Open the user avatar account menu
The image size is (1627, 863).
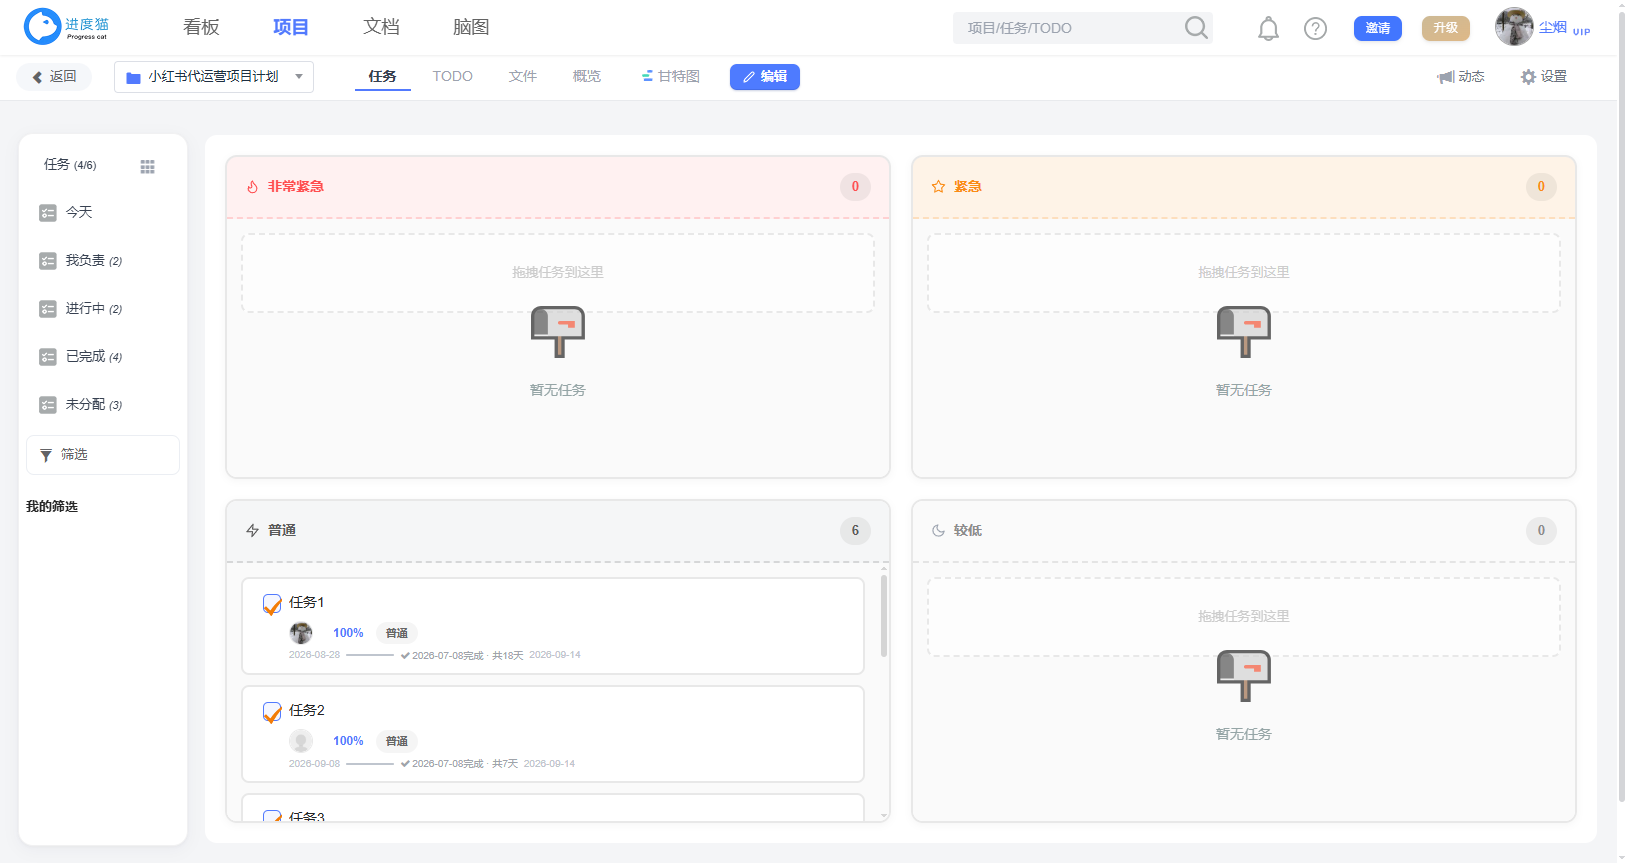[1514, 27]
